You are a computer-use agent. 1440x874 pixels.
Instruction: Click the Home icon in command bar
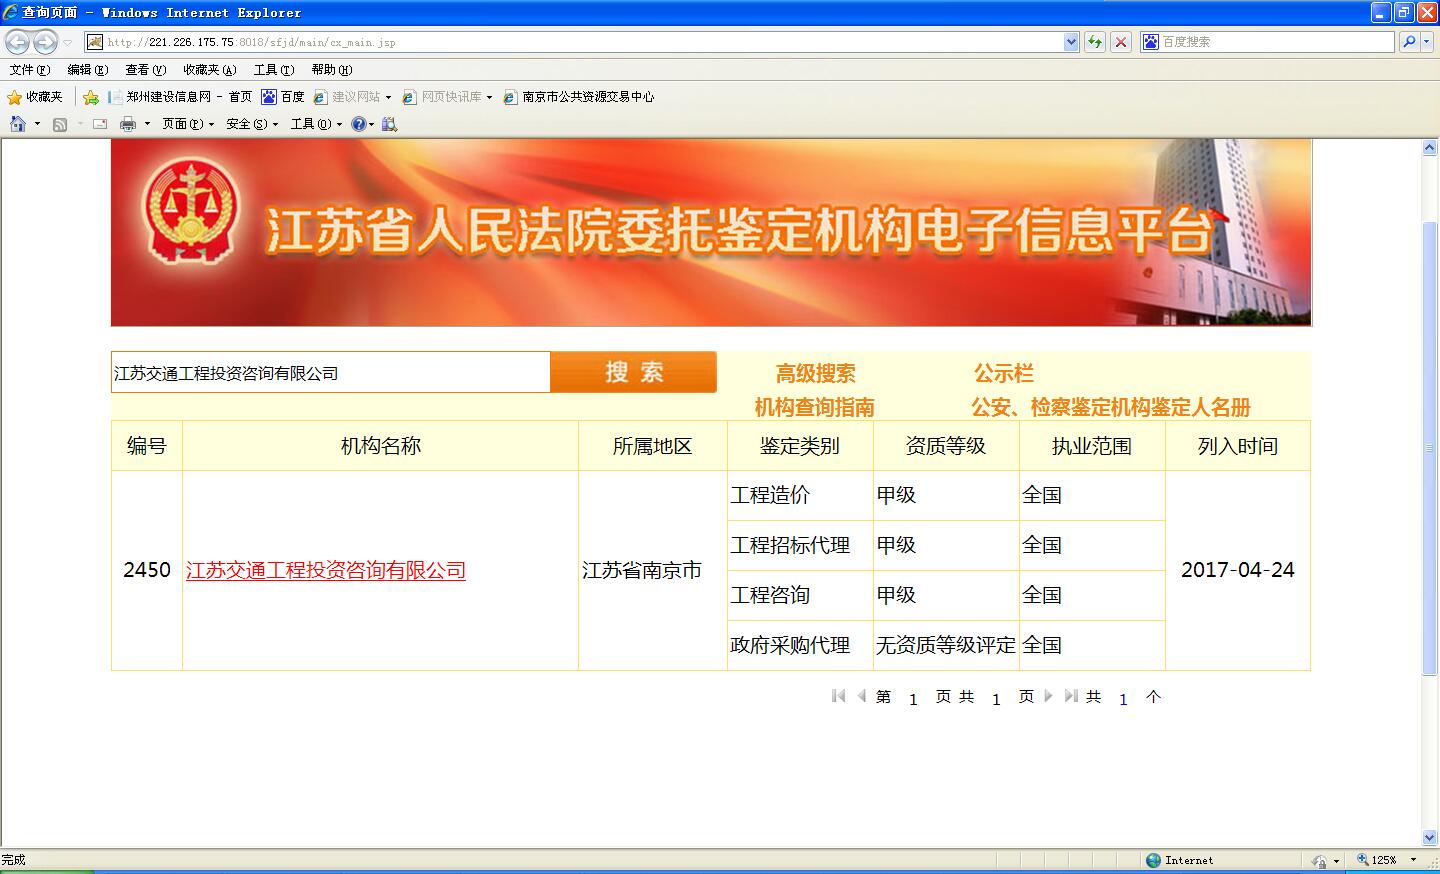pyautogui.click(x=17, y=124)
